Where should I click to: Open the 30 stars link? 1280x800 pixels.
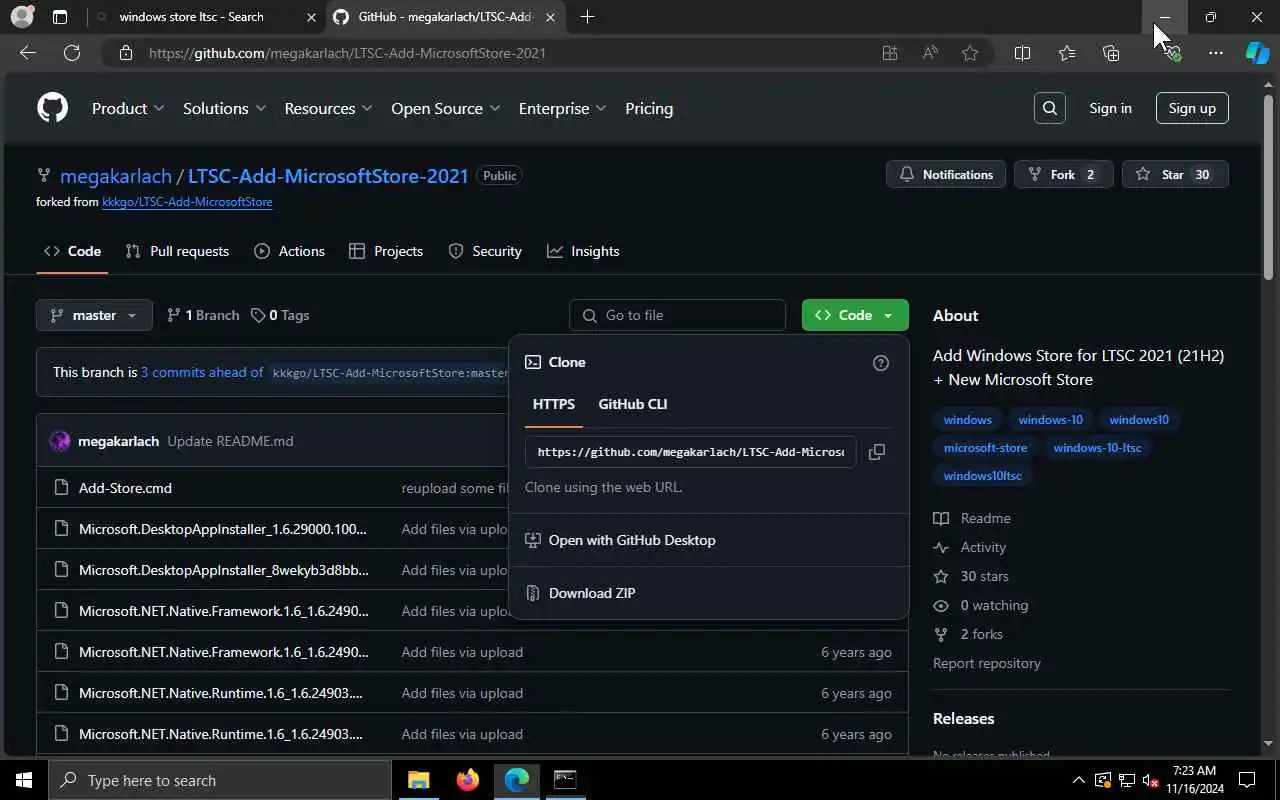984,576
